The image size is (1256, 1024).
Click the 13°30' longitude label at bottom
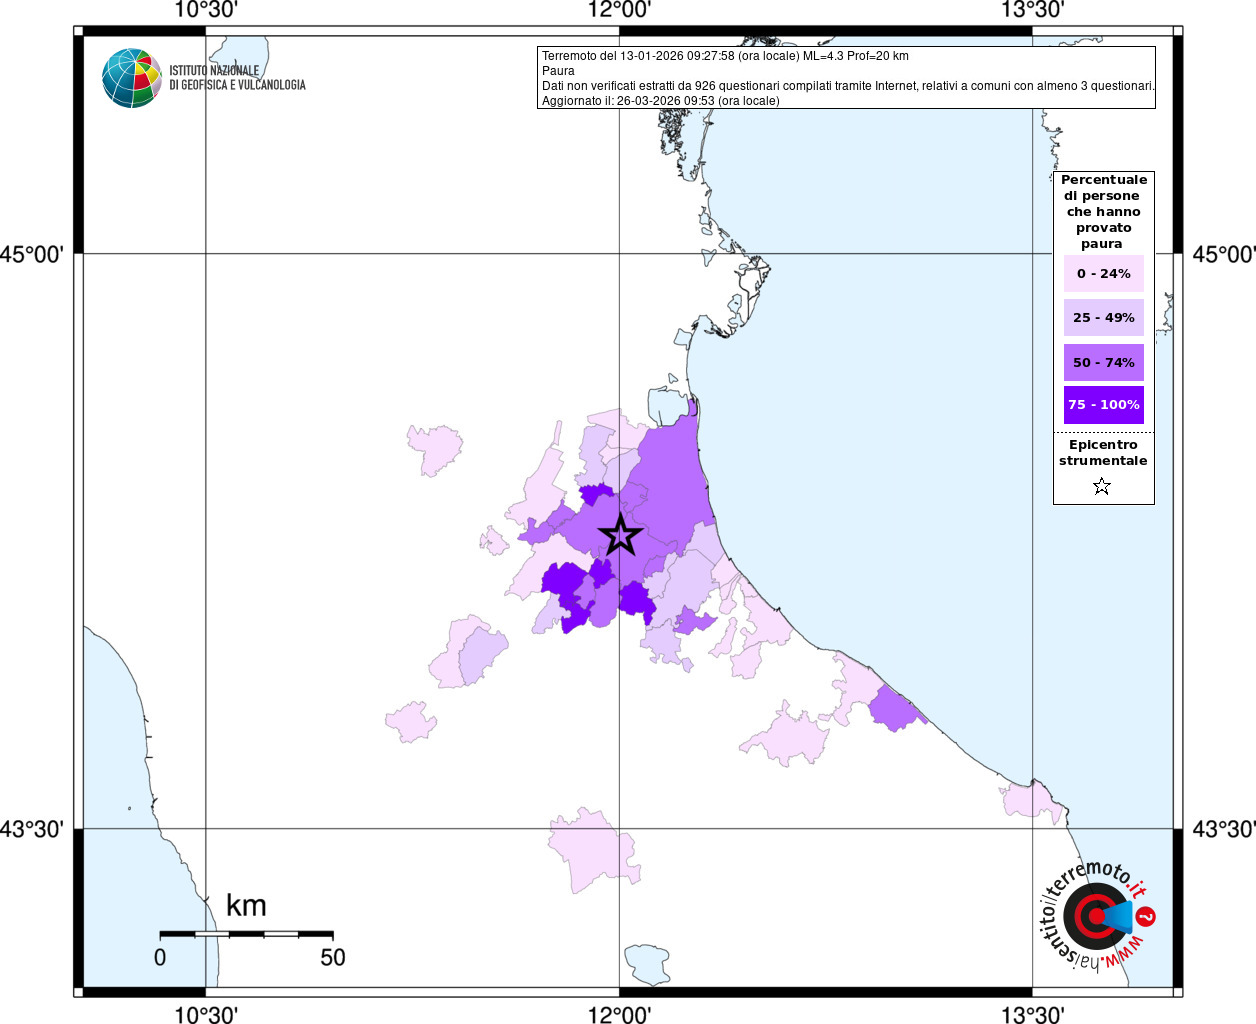pyautogui.click(x=1032, y=1015)
